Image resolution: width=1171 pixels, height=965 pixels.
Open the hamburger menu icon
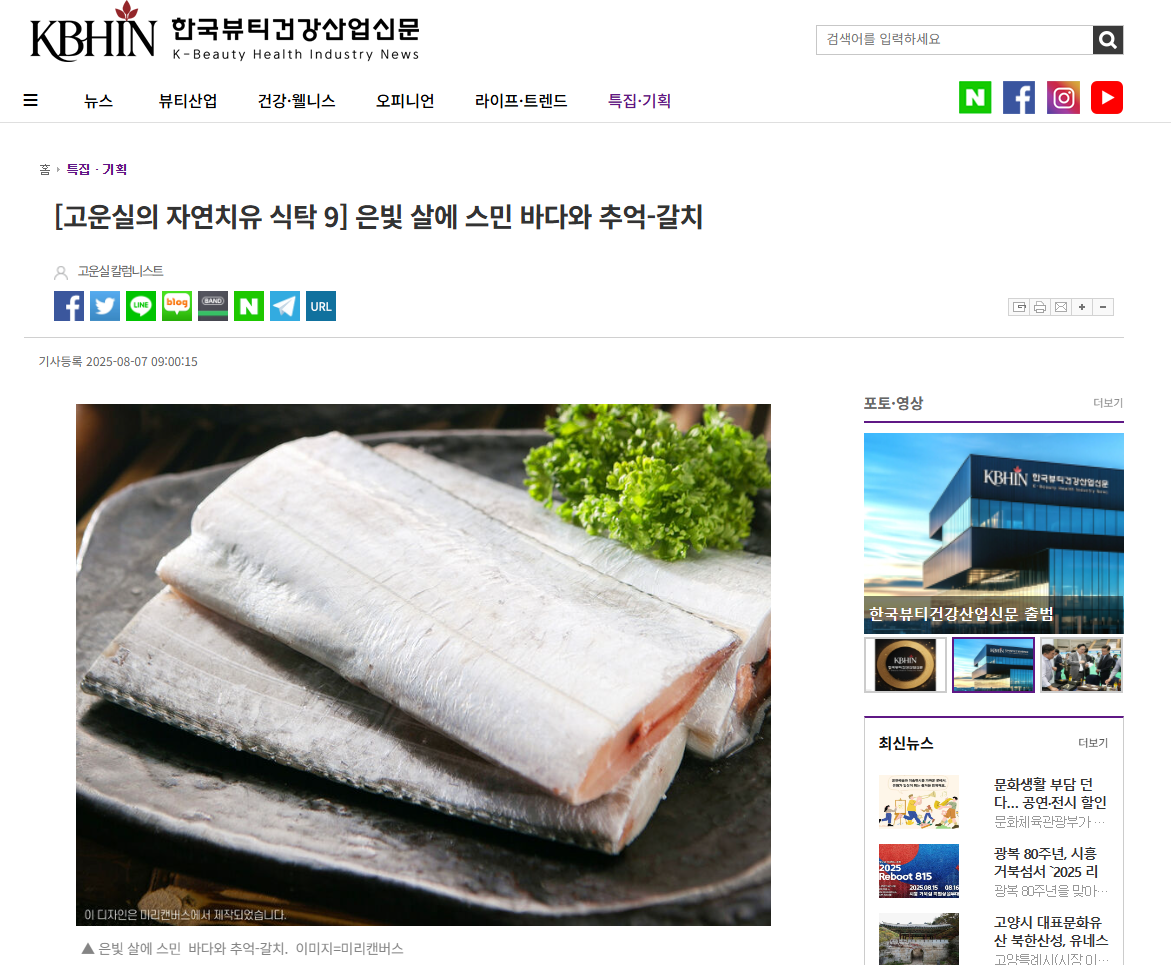tap(31, 100)
